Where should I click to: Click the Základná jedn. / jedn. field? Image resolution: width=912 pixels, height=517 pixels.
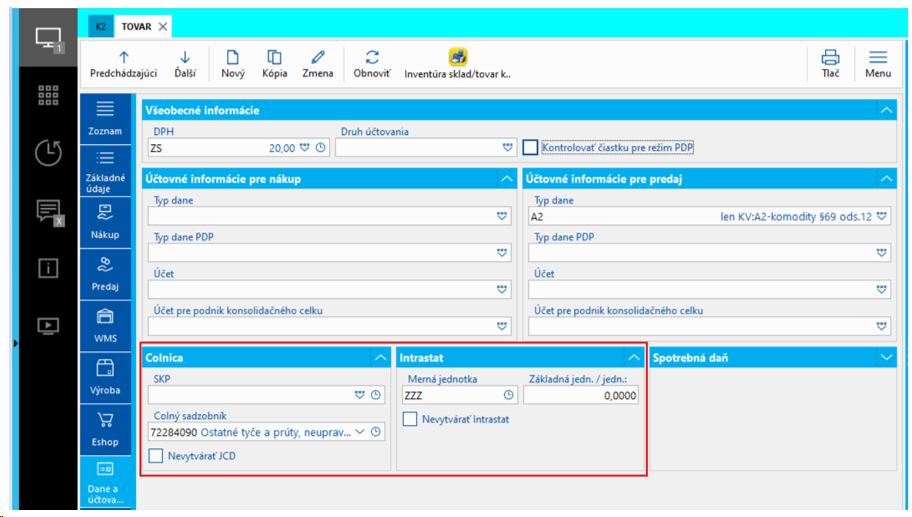point(580,395)
